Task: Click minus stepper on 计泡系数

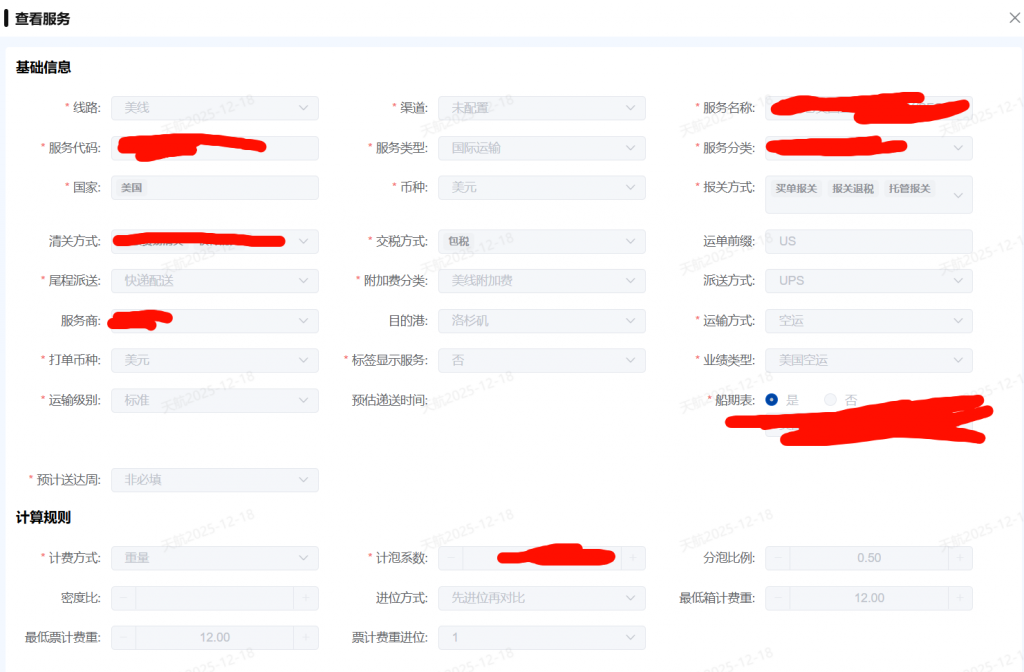Action: [x=451, y=558]
